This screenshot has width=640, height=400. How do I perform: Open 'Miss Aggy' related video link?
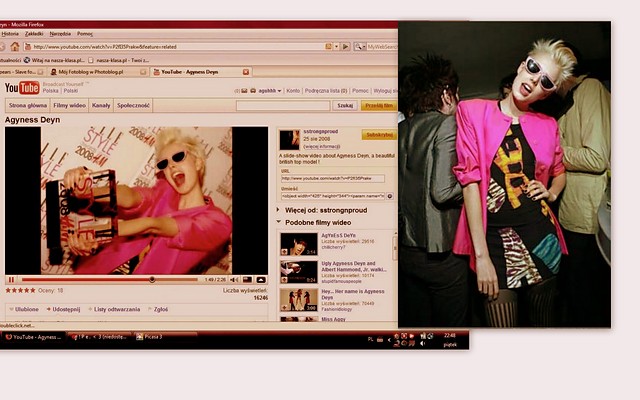(x=333, y=319)
